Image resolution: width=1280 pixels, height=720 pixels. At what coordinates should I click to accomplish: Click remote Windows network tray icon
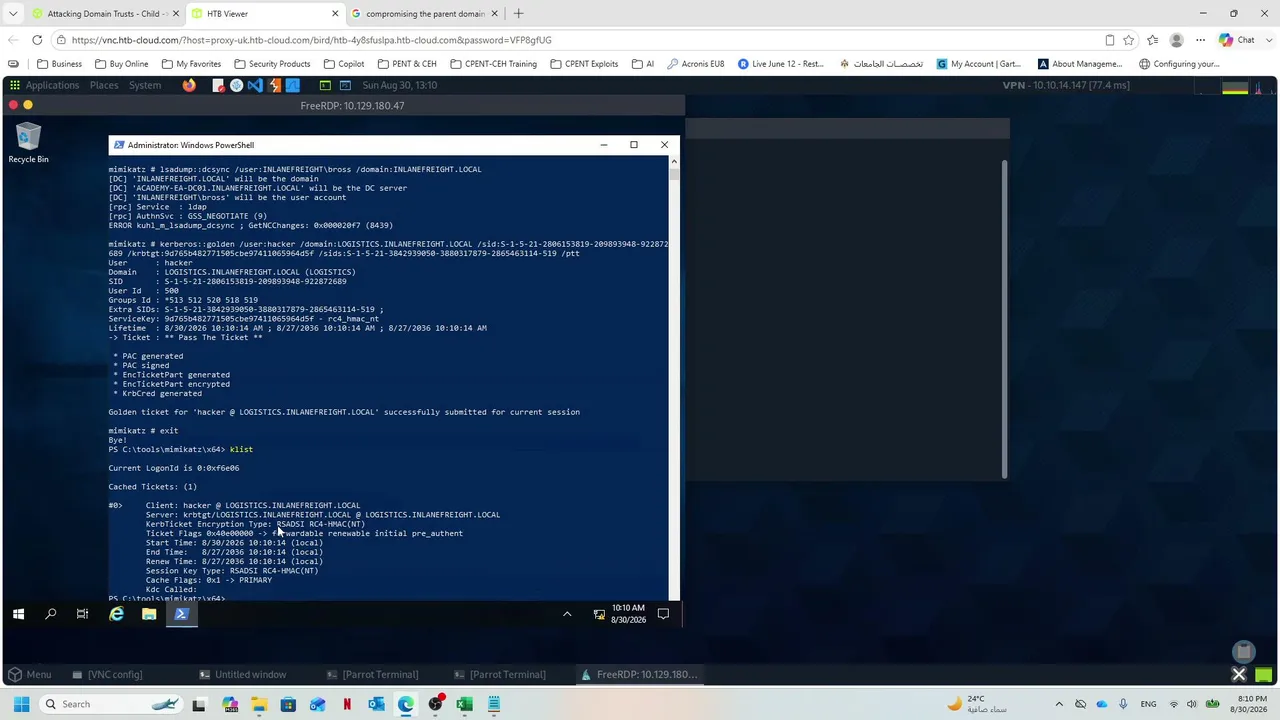(x=599, y=614)
